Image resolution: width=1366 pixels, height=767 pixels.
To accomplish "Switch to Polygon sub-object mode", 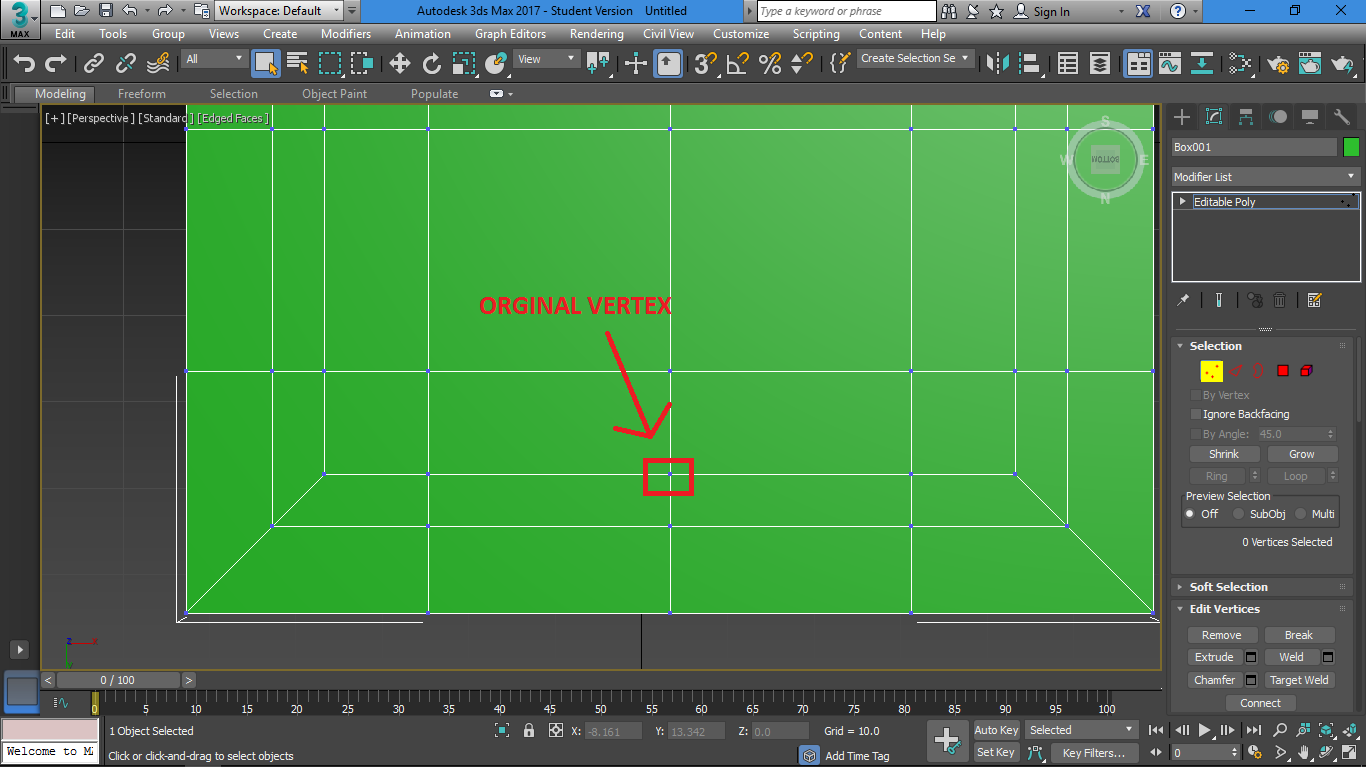I will tap(1283, 370).
